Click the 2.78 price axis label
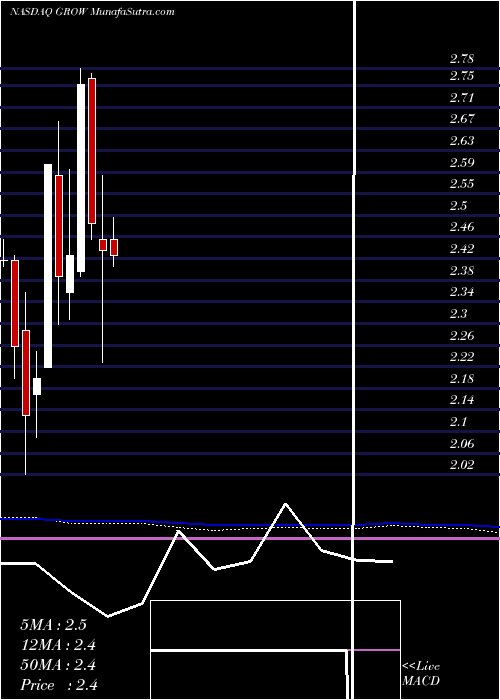Screen dimensions: 500x700 (462, 58)
